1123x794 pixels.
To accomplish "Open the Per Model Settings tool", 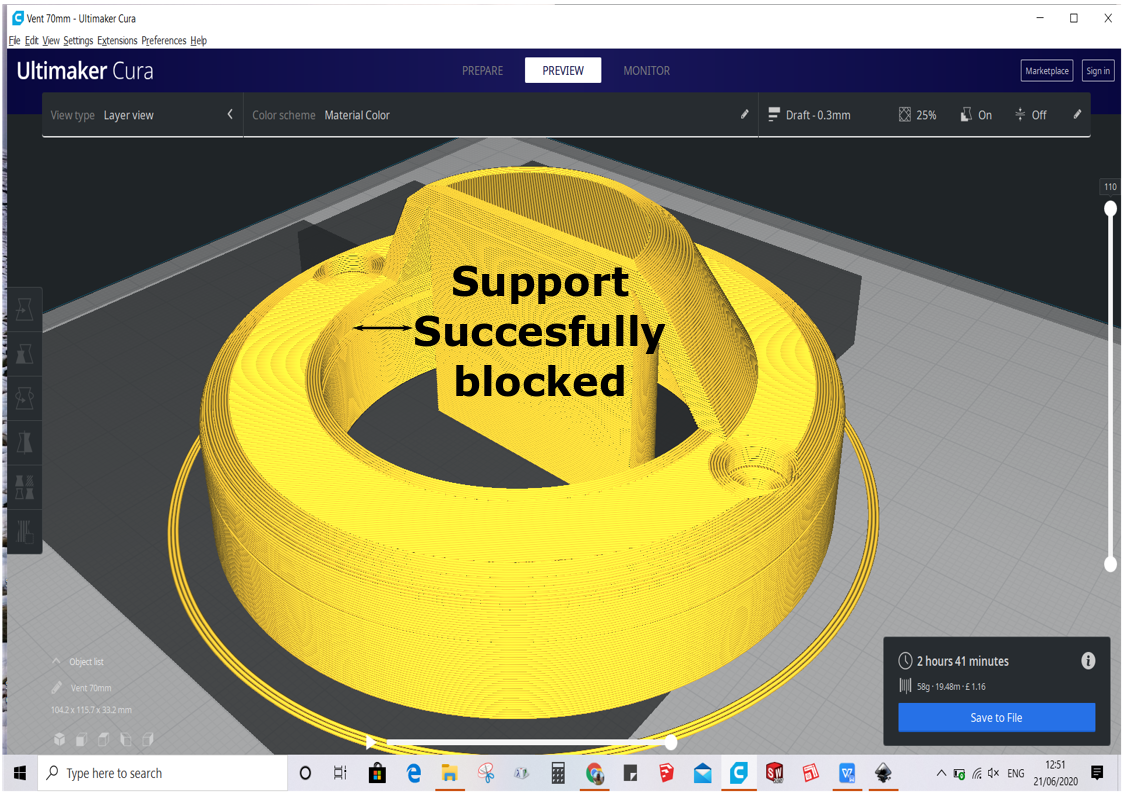I will click(x=24, y=487).
